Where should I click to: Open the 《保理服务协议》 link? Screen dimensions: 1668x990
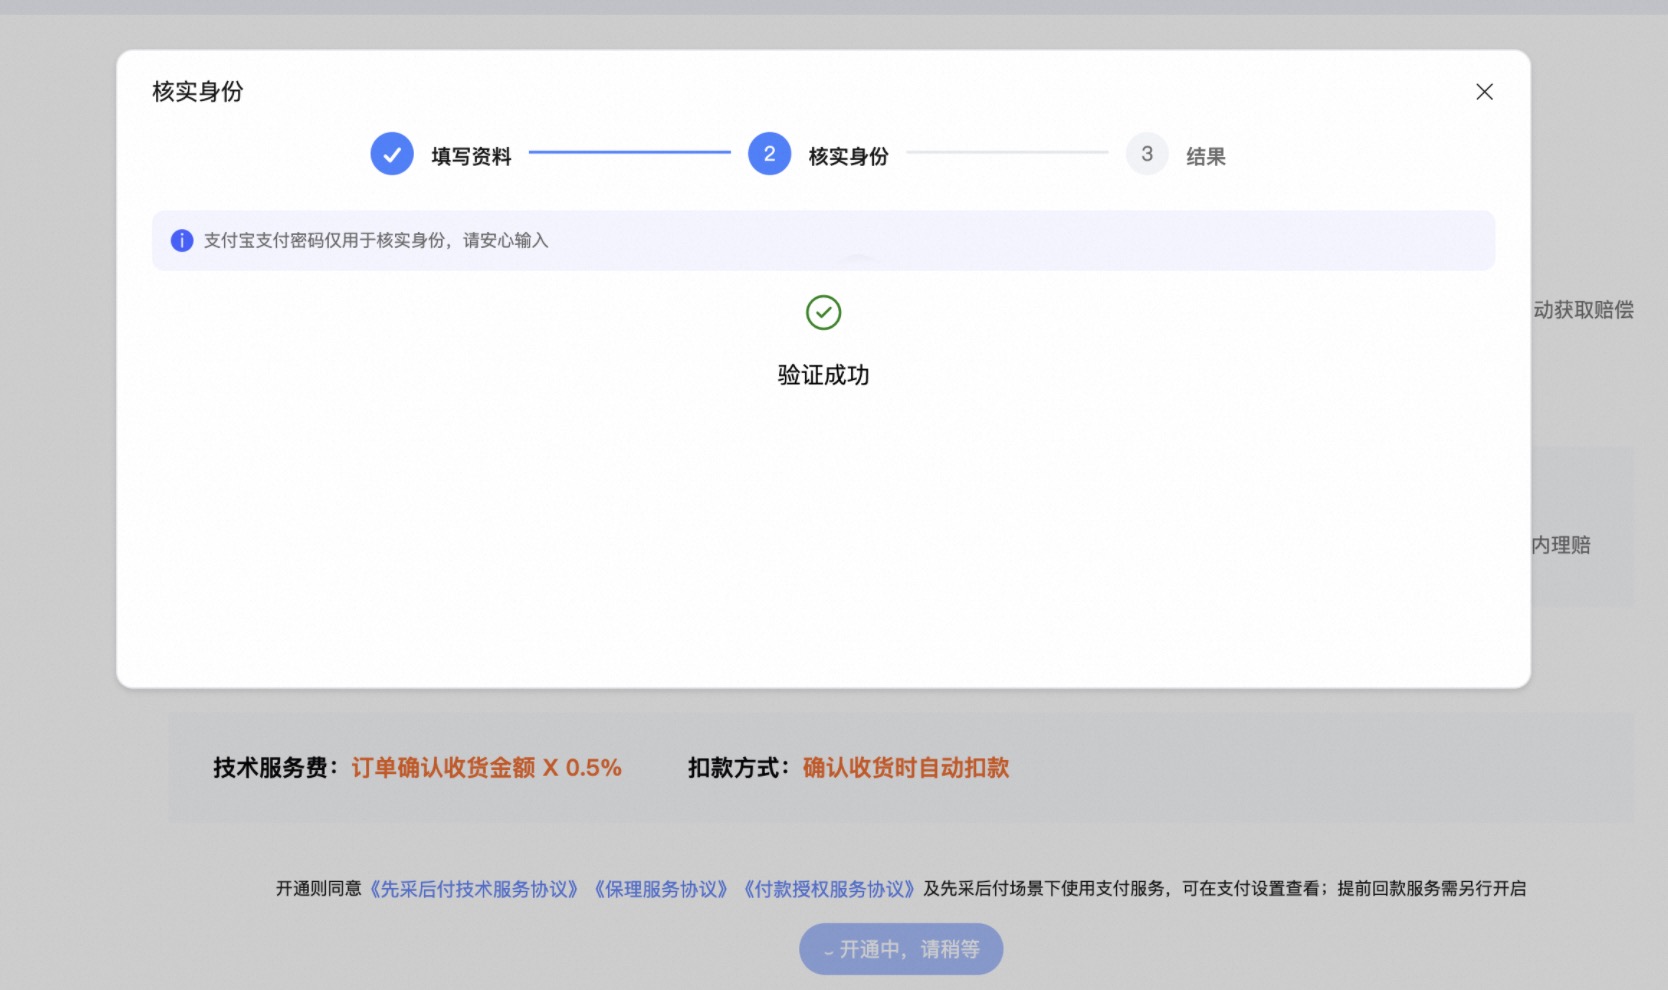(661, 889)
